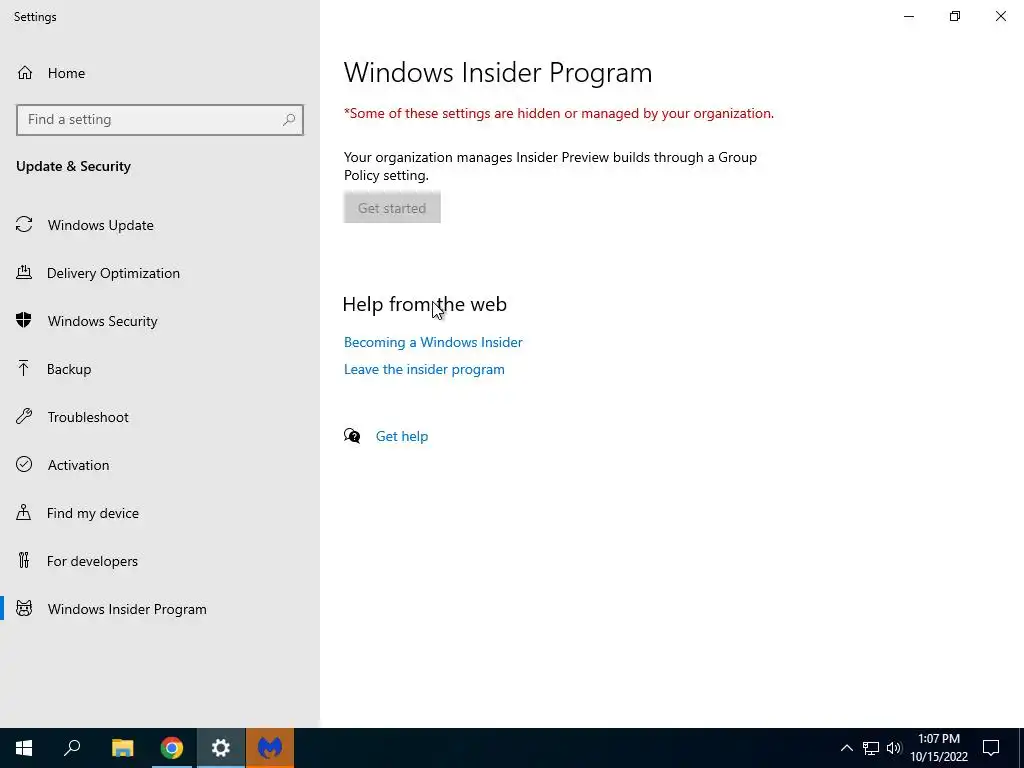The width and height of the screenshot is (1024, 768).
Task: Focus the Find a setting search box
Action: click(160, 120)
